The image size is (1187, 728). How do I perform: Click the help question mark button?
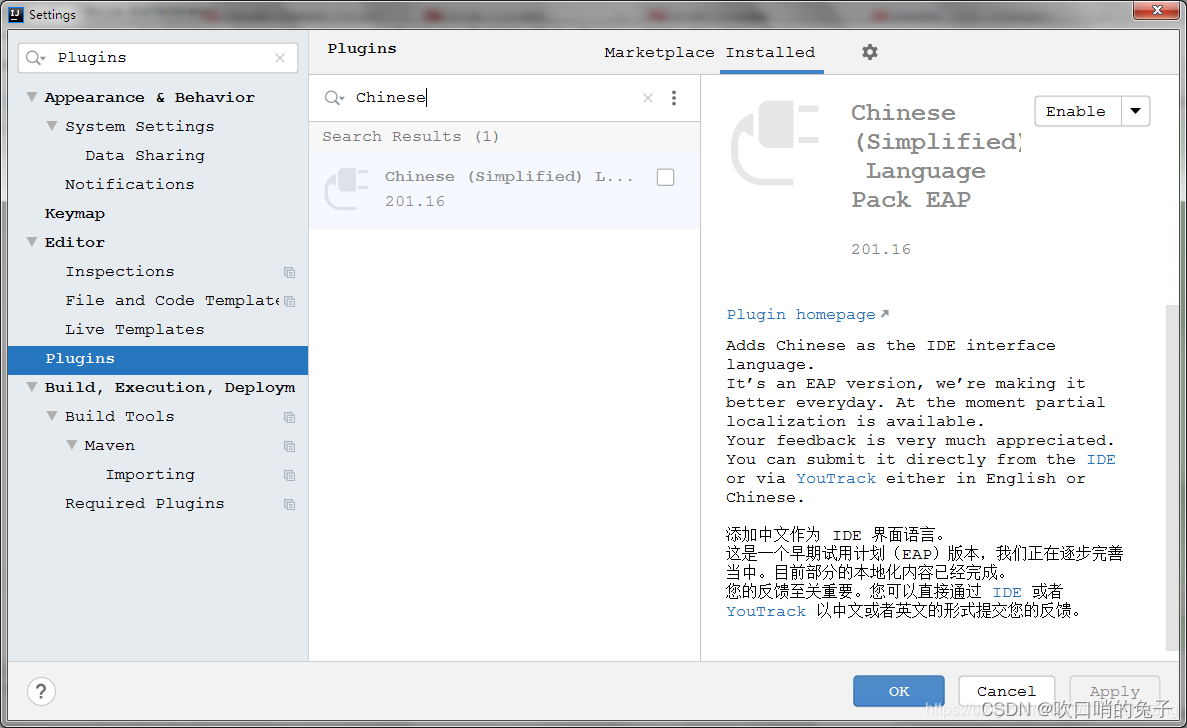pyautogui.click(x=42, y=691)
